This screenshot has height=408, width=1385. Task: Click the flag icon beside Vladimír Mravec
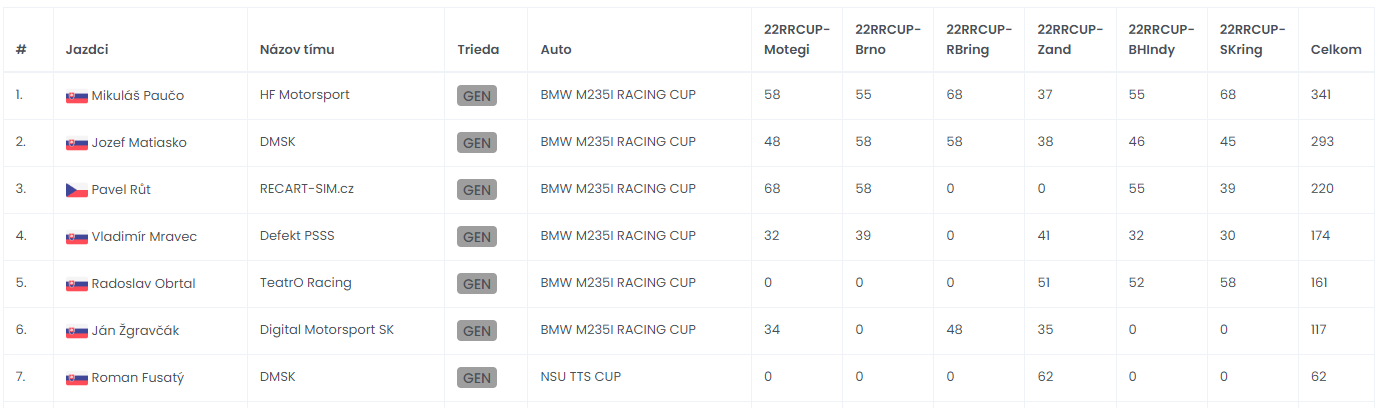click(x=77, y=237)
